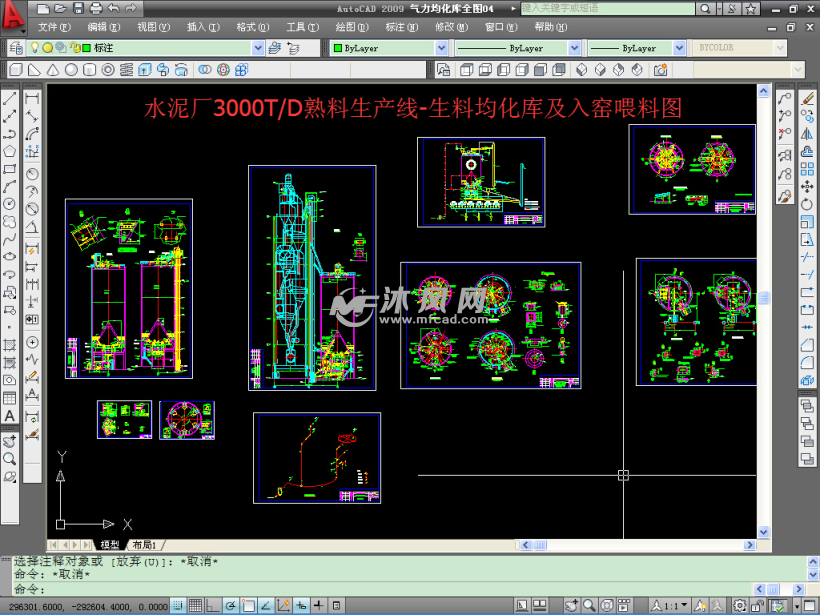This screenshot has height=615, width=820.
Task: Expand the ByLayer linetype dropdown
Action: click(x=574, y=48)
